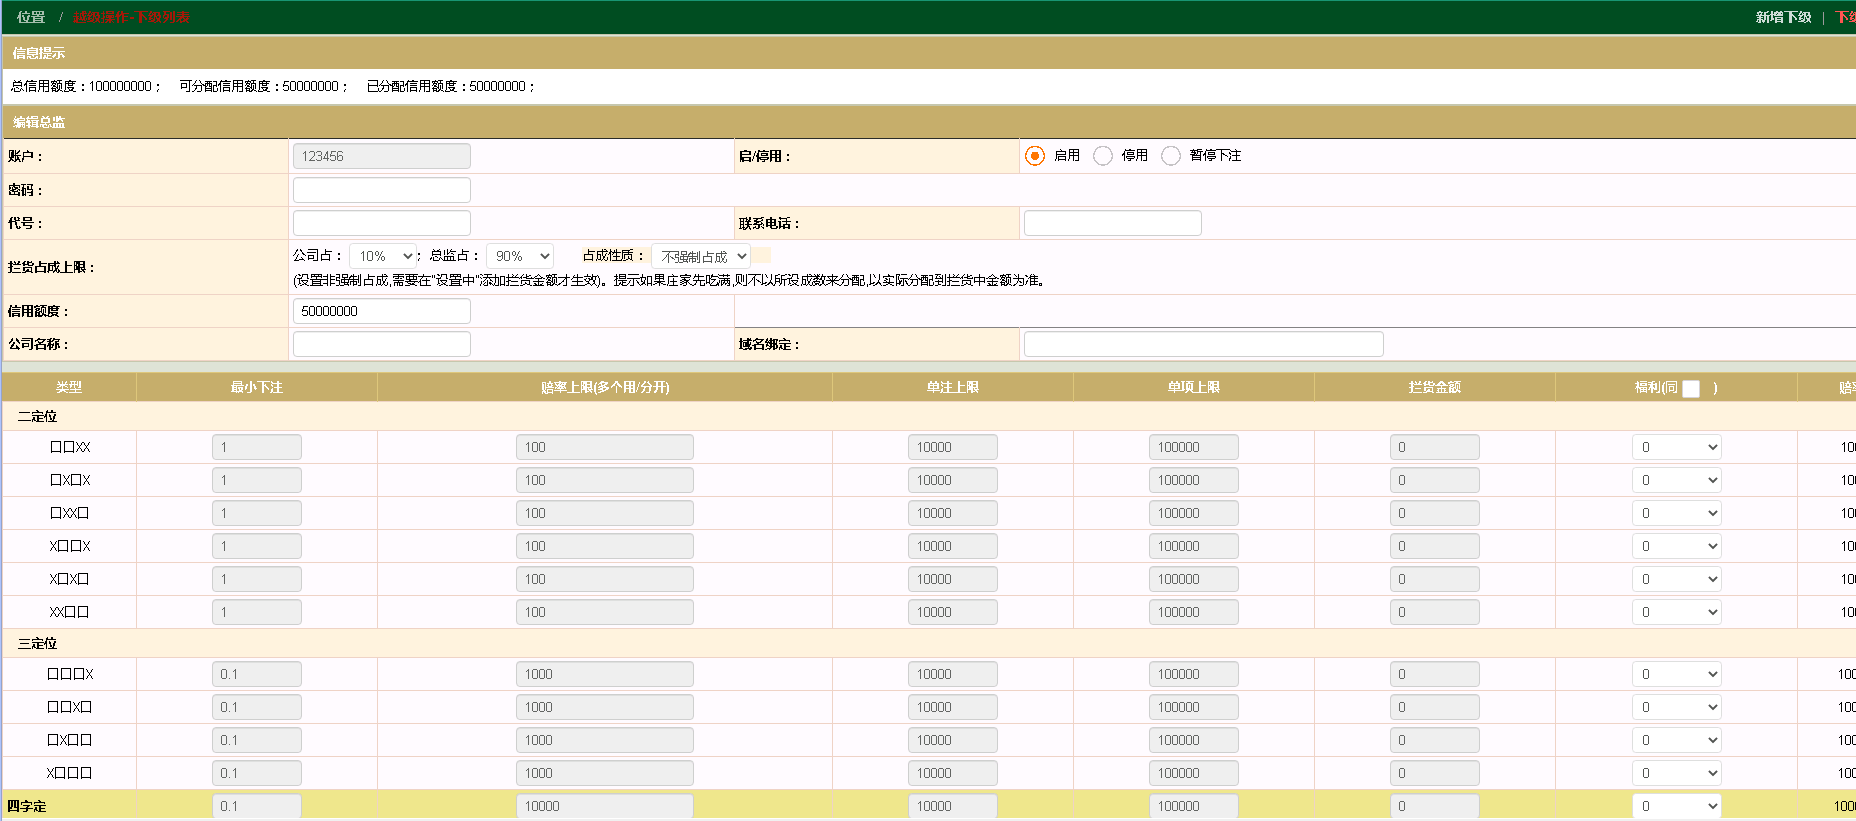Open 福利 dropdown for X□□□ row
Viewport: 1856px width, 821px height.
(x=1677, y=773)
